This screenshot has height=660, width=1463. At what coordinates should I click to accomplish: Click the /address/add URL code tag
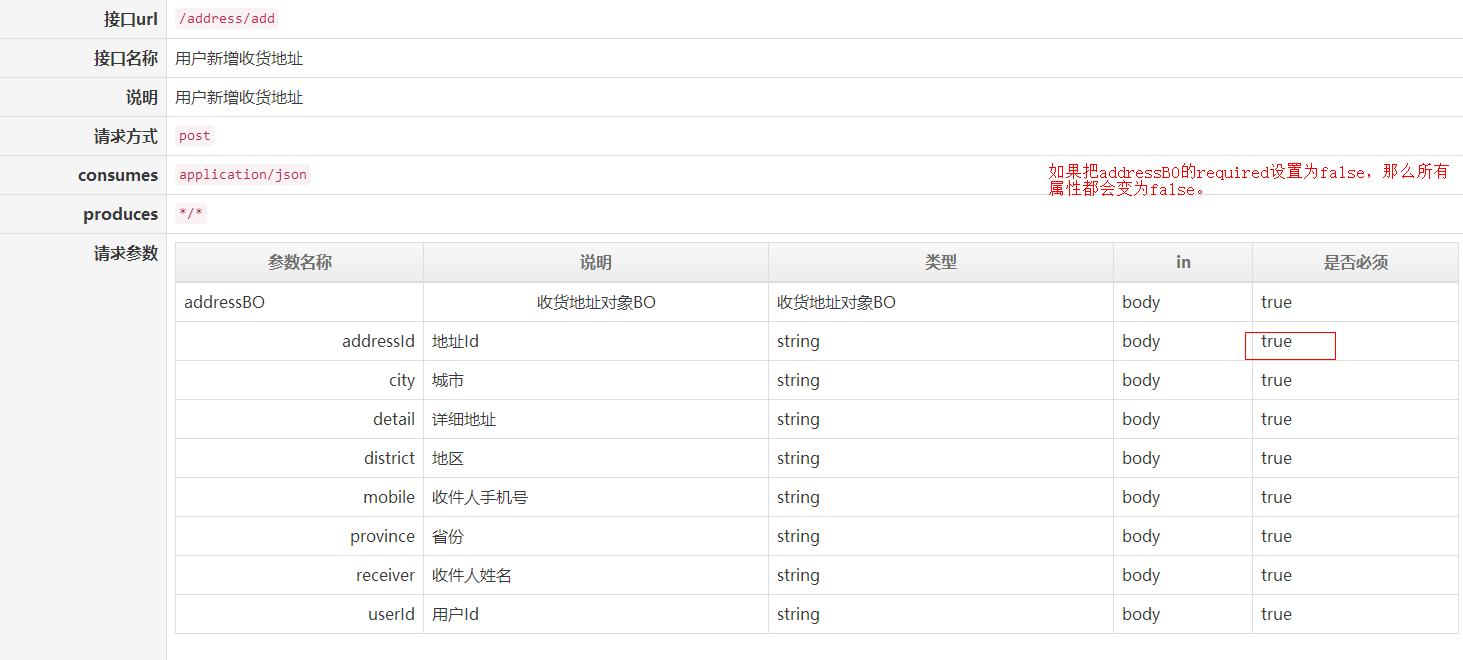pos(226,18)
